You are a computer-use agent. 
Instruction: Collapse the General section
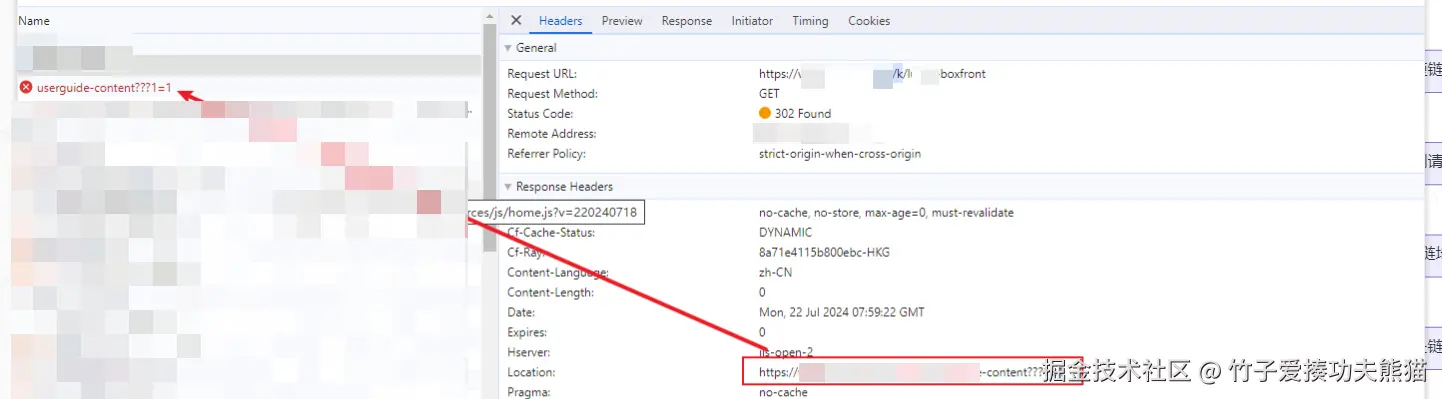[x=507, y=48]
